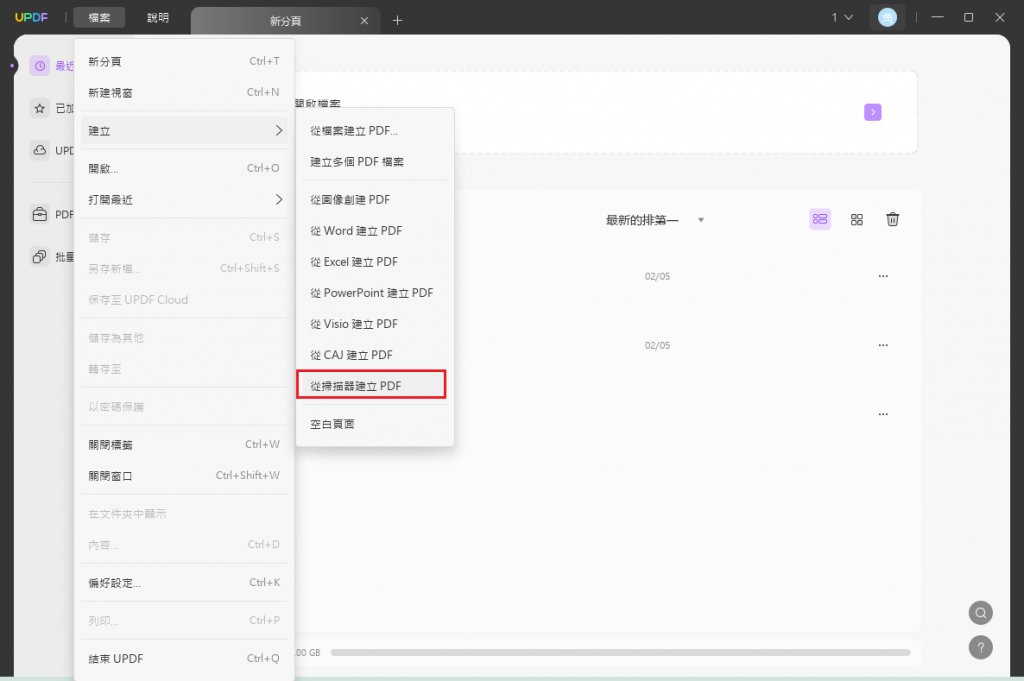Select 從圖像創建 PDF submenu item
This screenshot has width=1024, height=681.
[374, 200]
